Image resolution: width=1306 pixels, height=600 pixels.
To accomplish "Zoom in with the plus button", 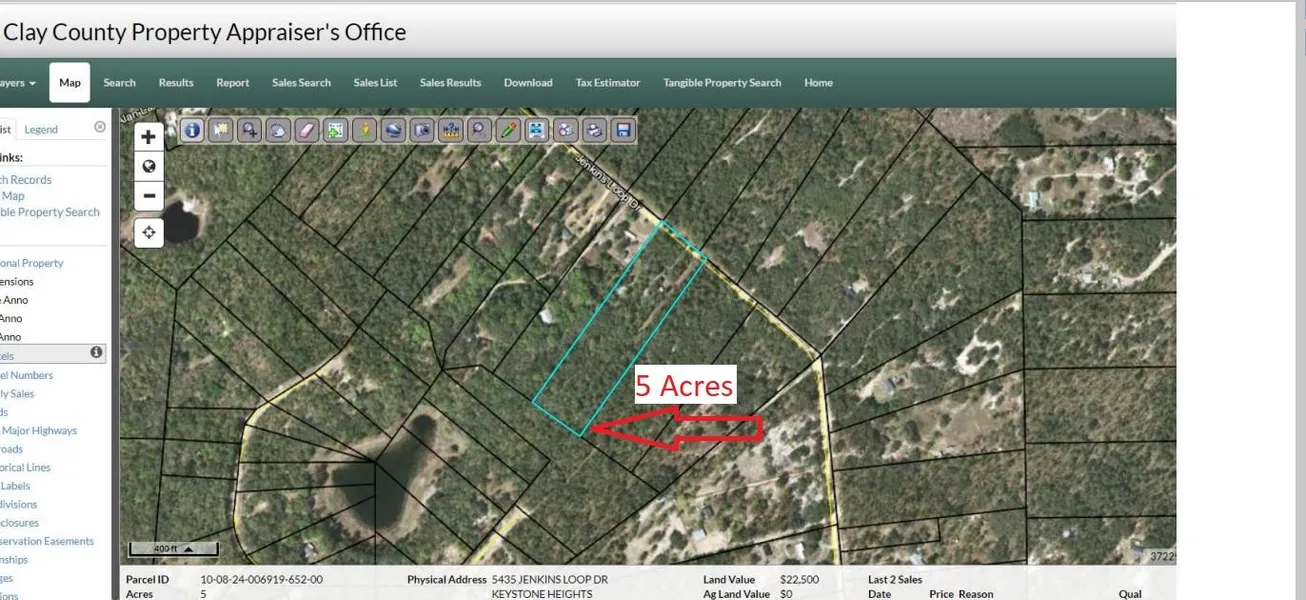I will point(149,138).
